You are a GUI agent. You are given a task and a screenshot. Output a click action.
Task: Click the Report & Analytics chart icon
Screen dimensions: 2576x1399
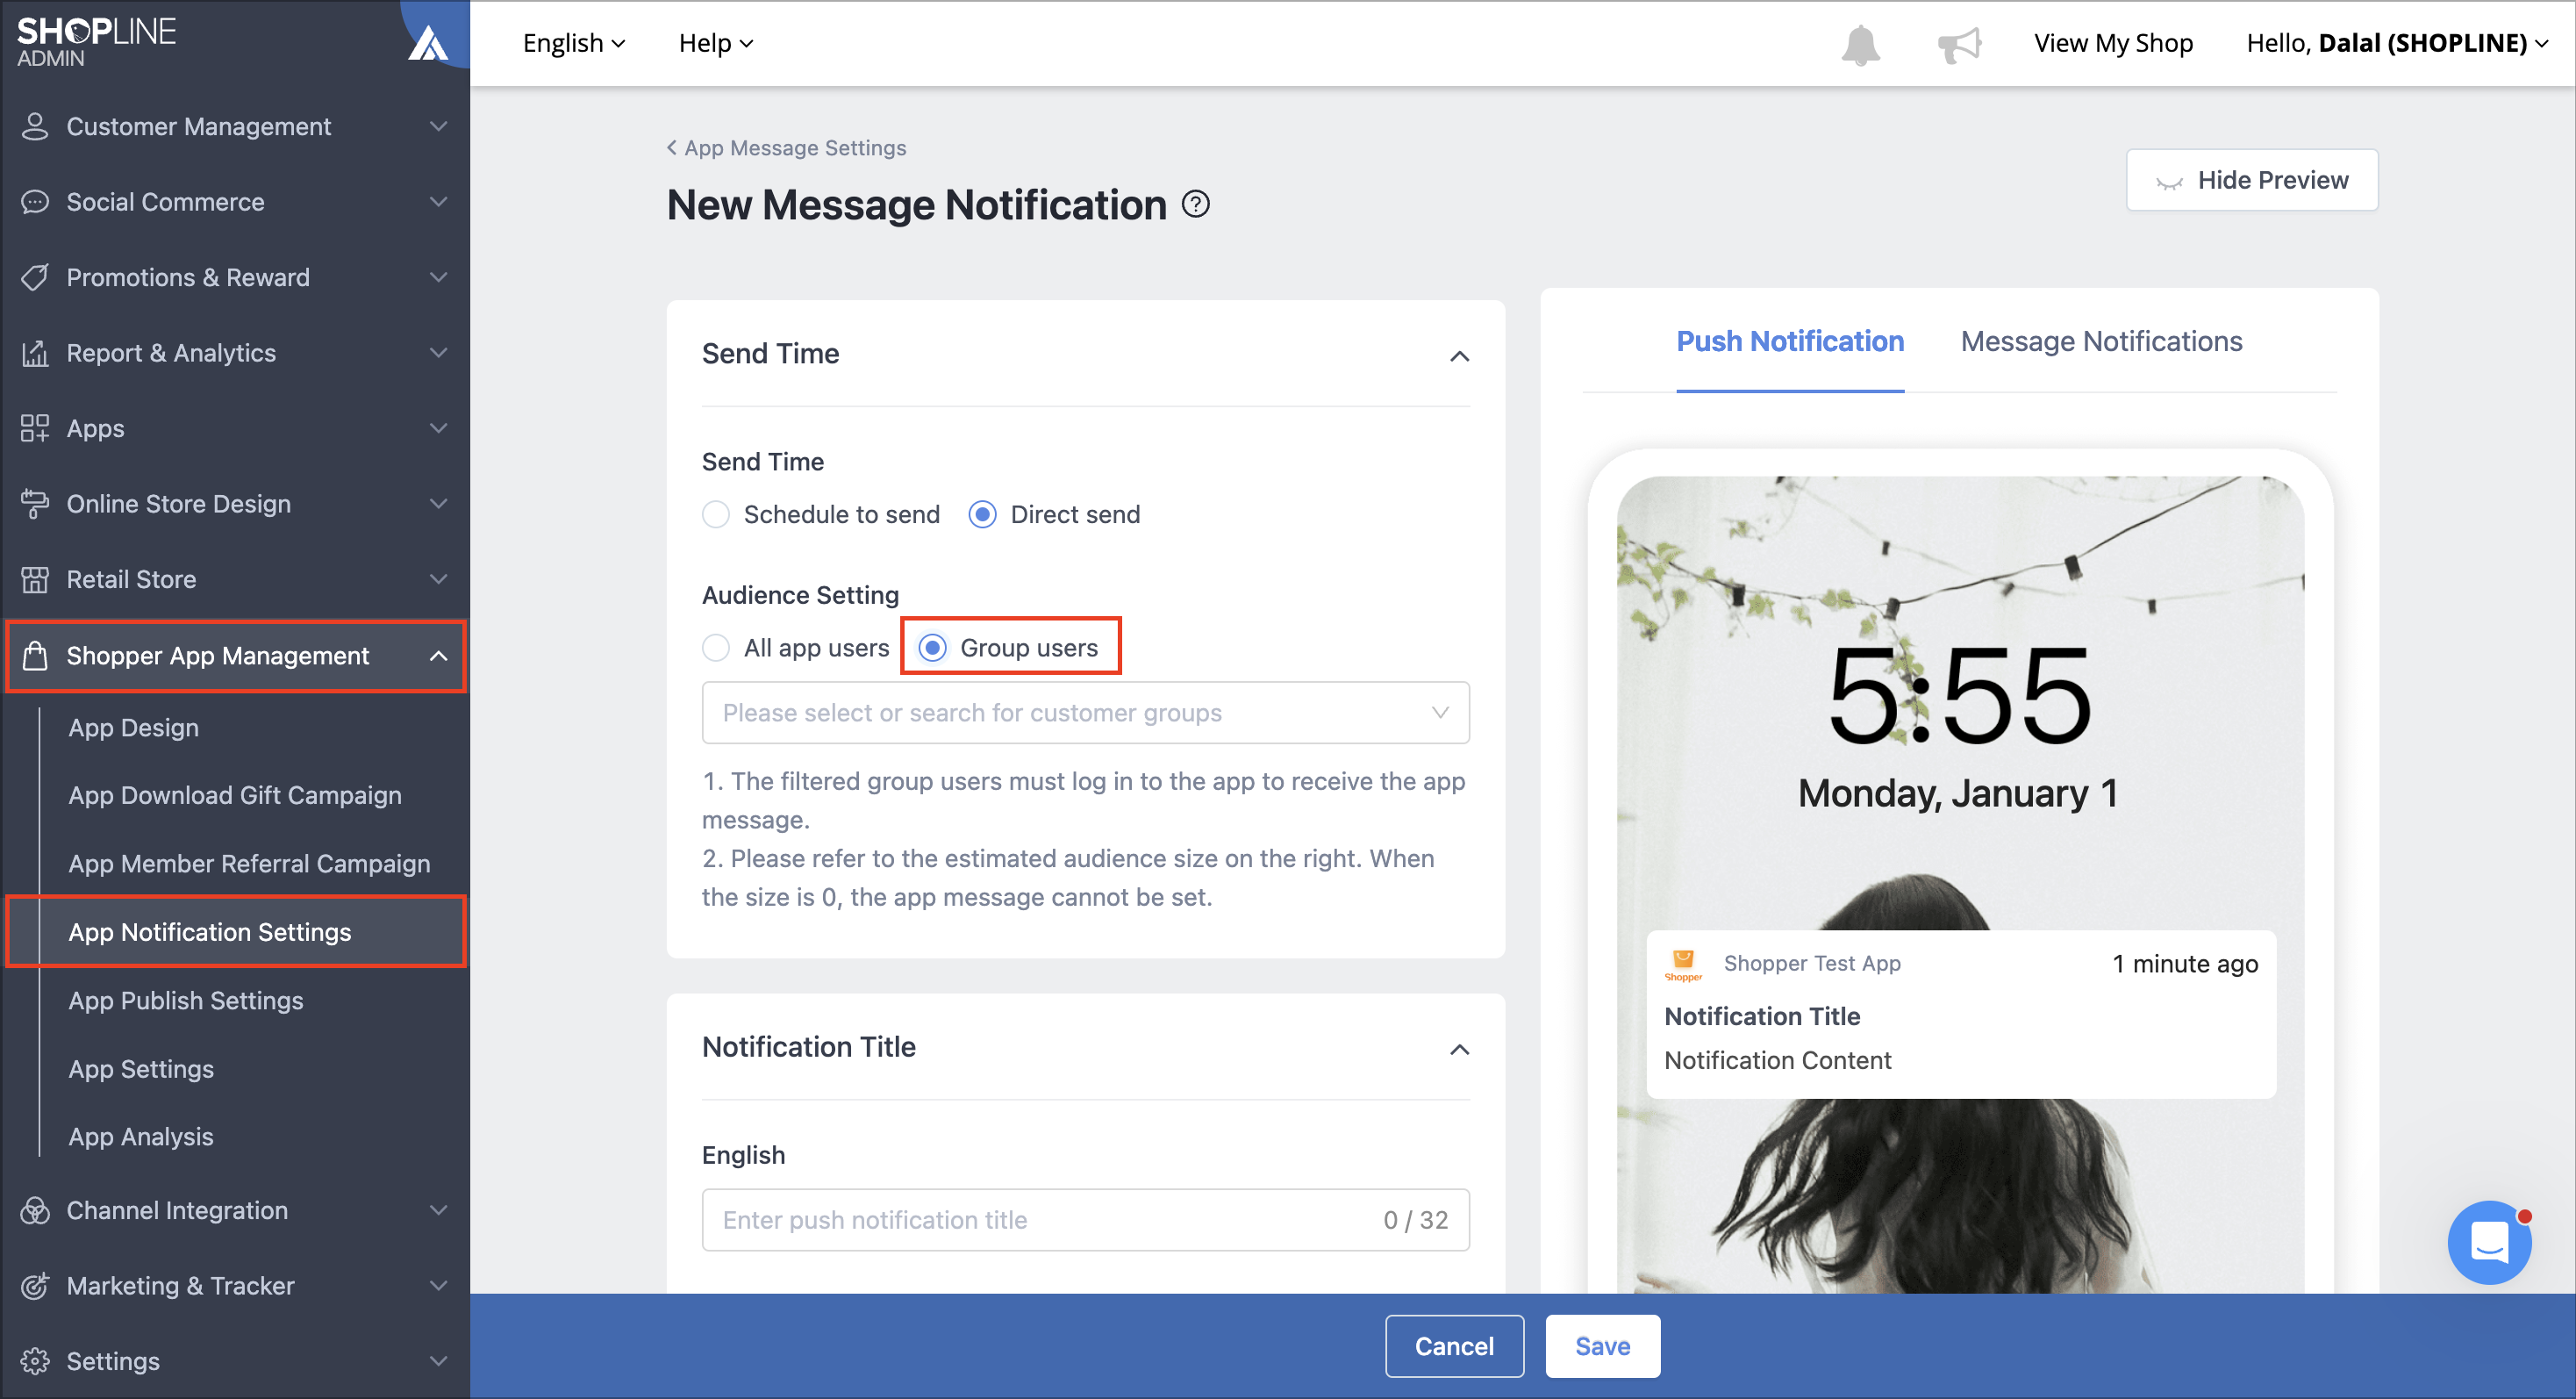tap(35, 353)
